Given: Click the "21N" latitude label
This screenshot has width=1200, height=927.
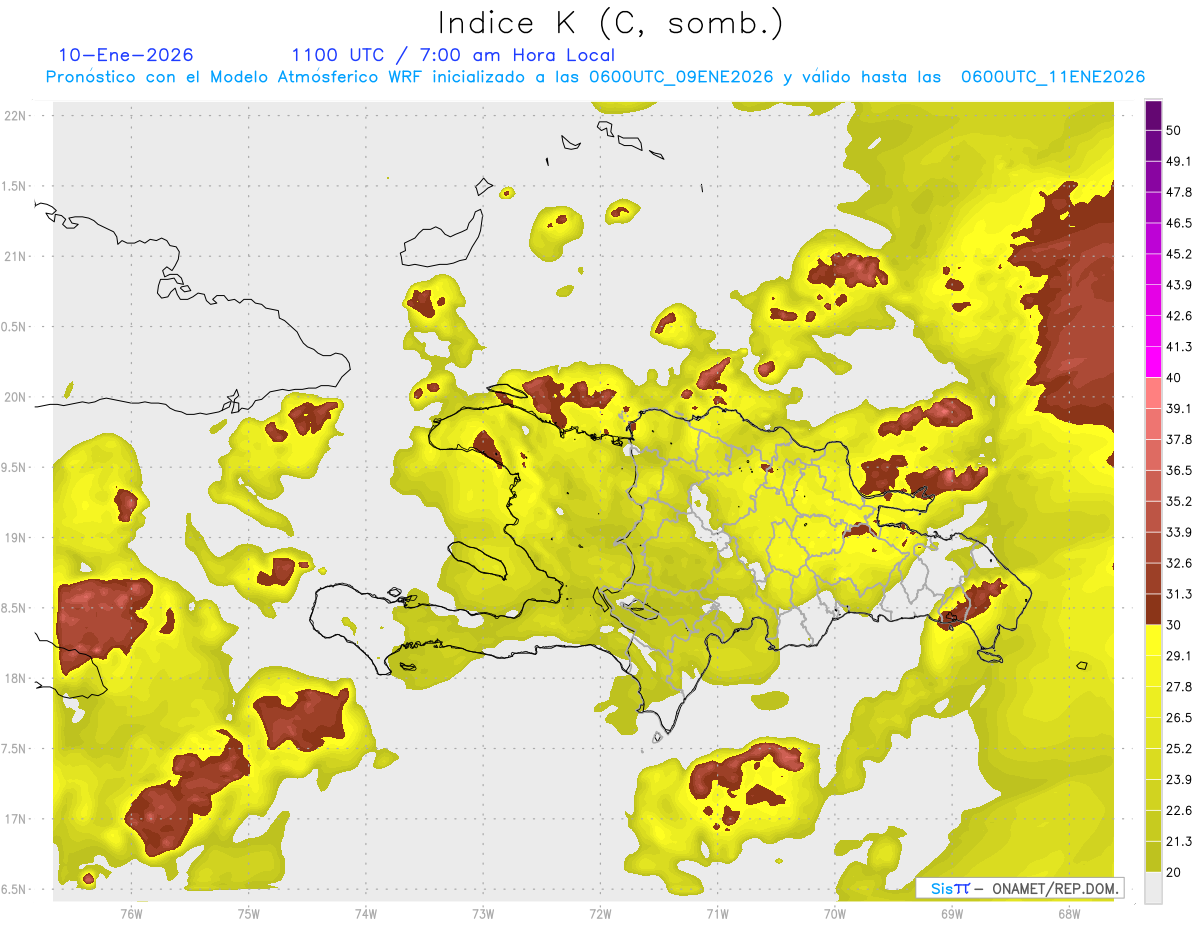Looking at the screenshot, I should 16,256.
